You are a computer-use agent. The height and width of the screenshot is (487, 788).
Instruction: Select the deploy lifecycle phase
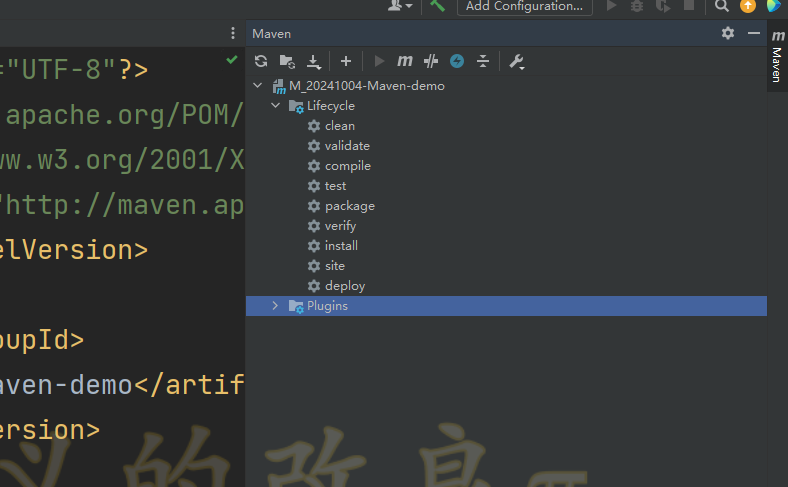pos(345,286)
